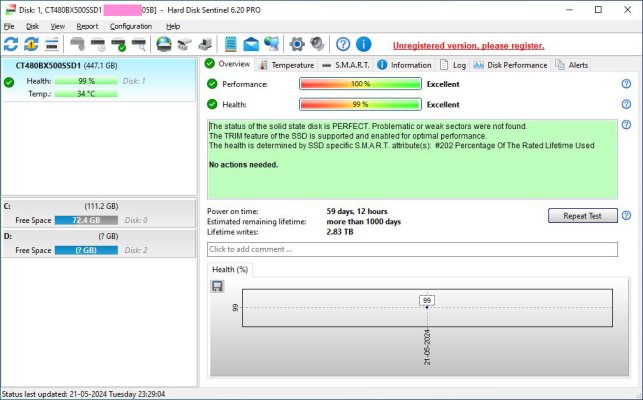This screenshot has height=400, width=643.
Task: Open the View menu
Action: (58, 26)
